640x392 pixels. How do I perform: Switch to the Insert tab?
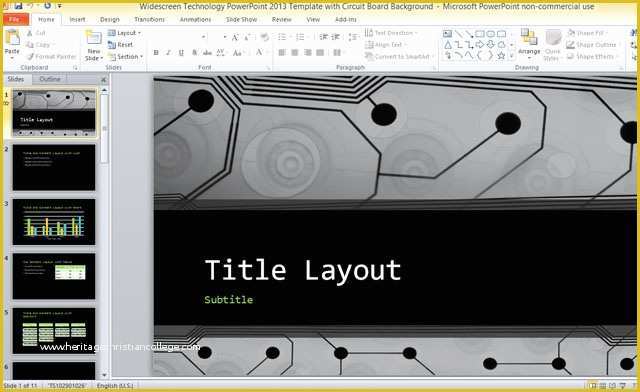78,19
